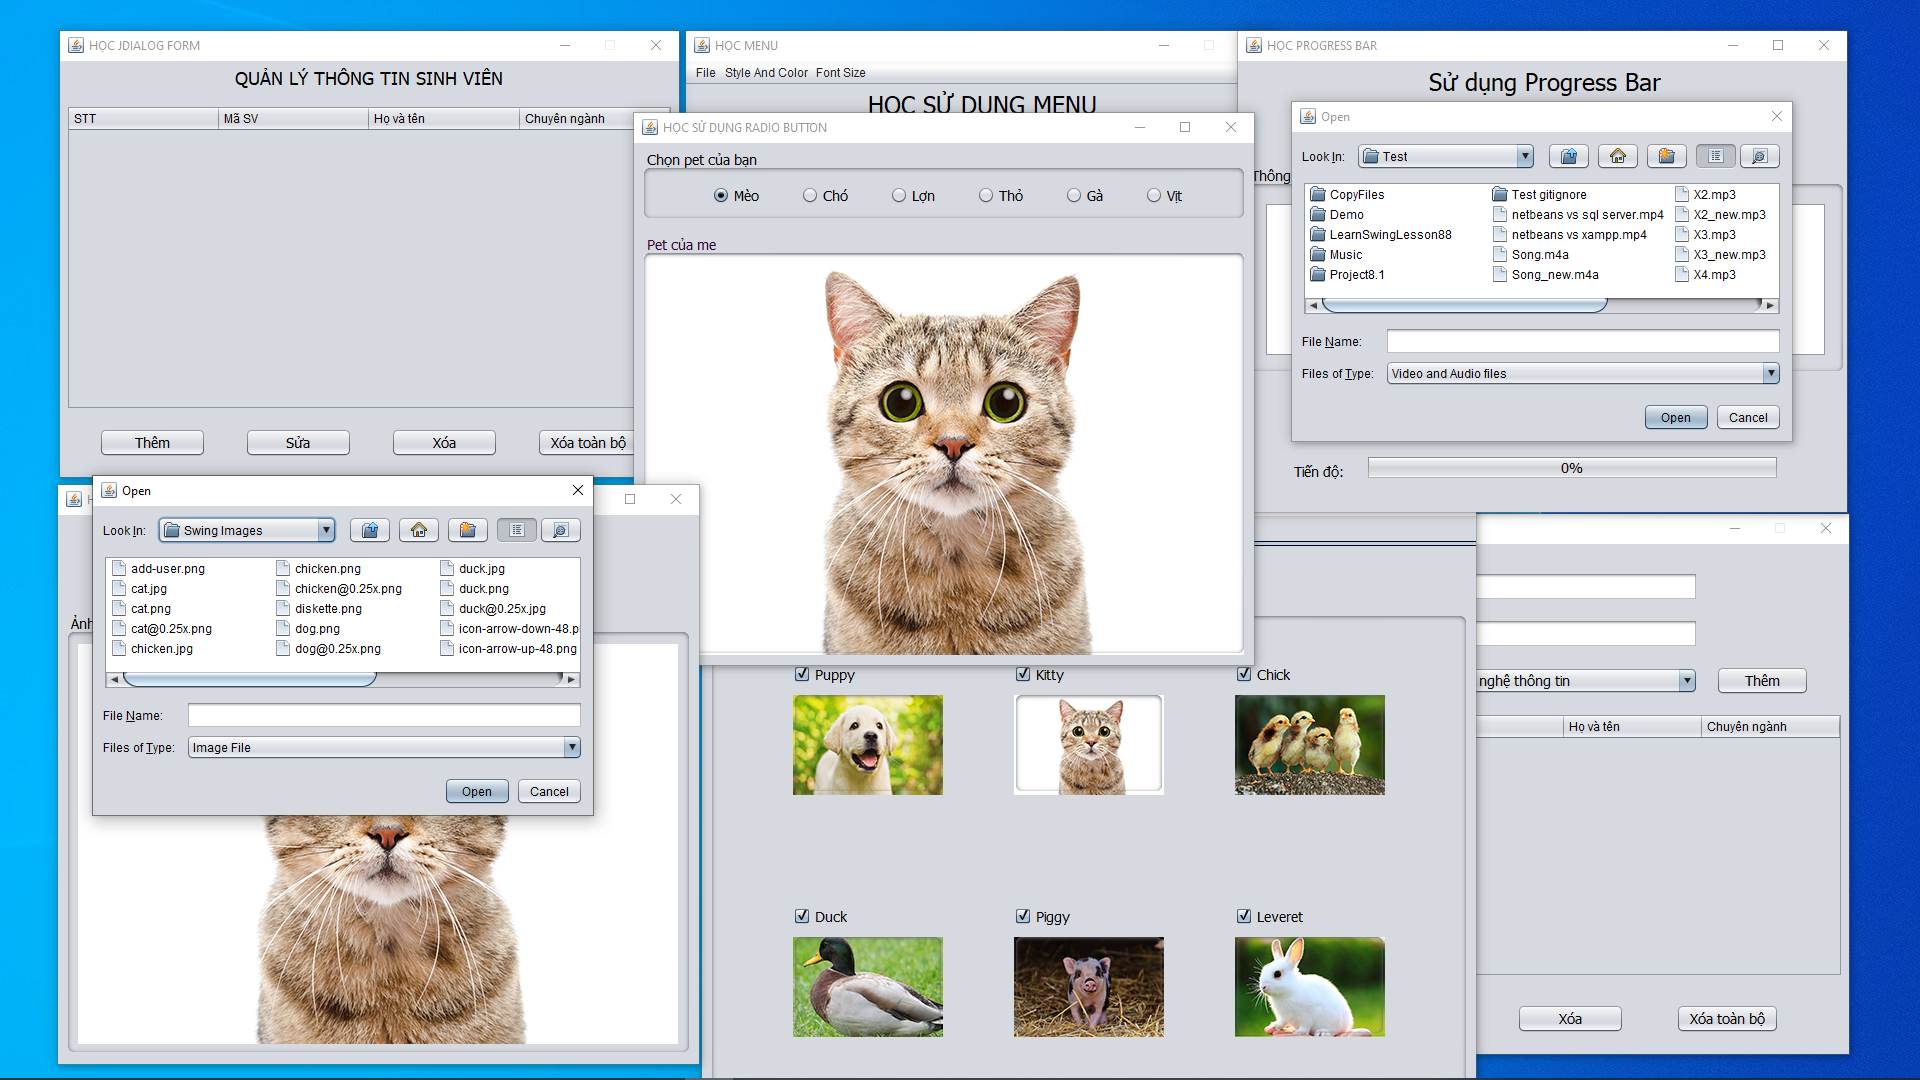
Task: Select the Chó radio button
Action: point(809,195)
